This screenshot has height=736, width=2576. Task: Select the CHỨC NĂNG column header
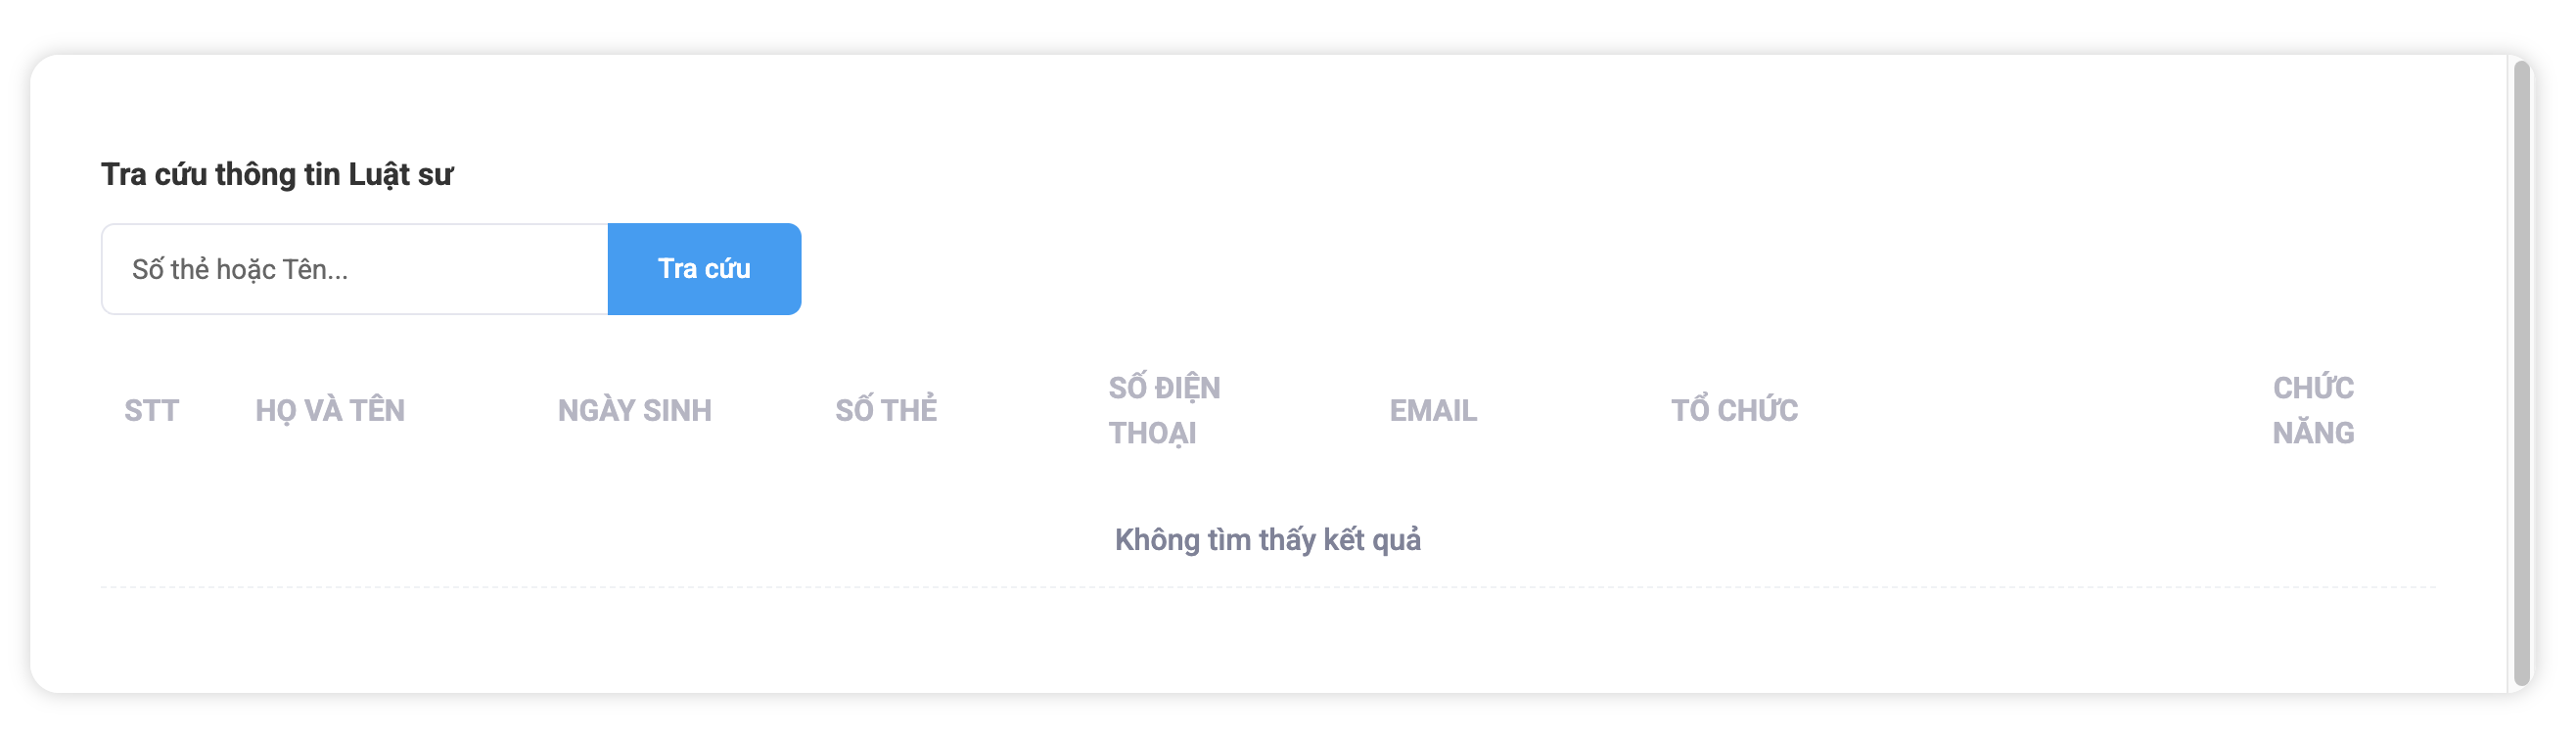(x=2313, y=411)
